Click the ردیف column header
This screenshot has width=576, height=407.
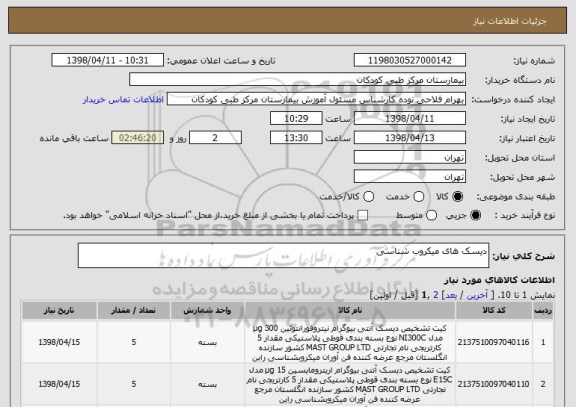(543, 311)
